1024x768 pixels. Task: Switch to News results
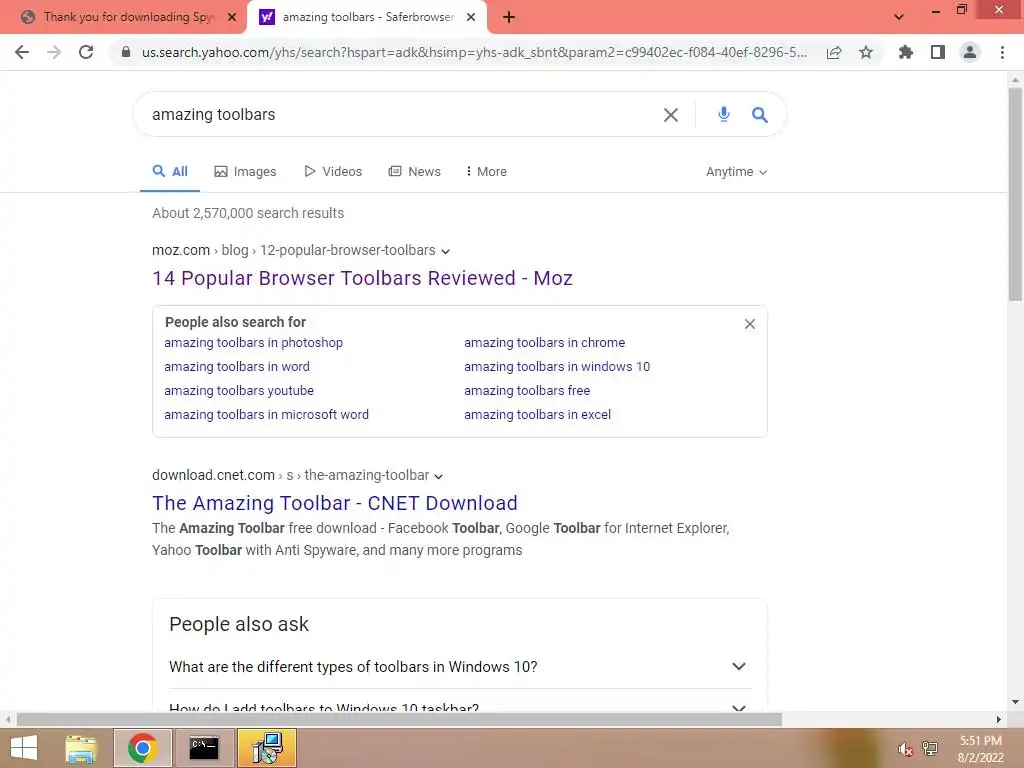tap(415, 172)
